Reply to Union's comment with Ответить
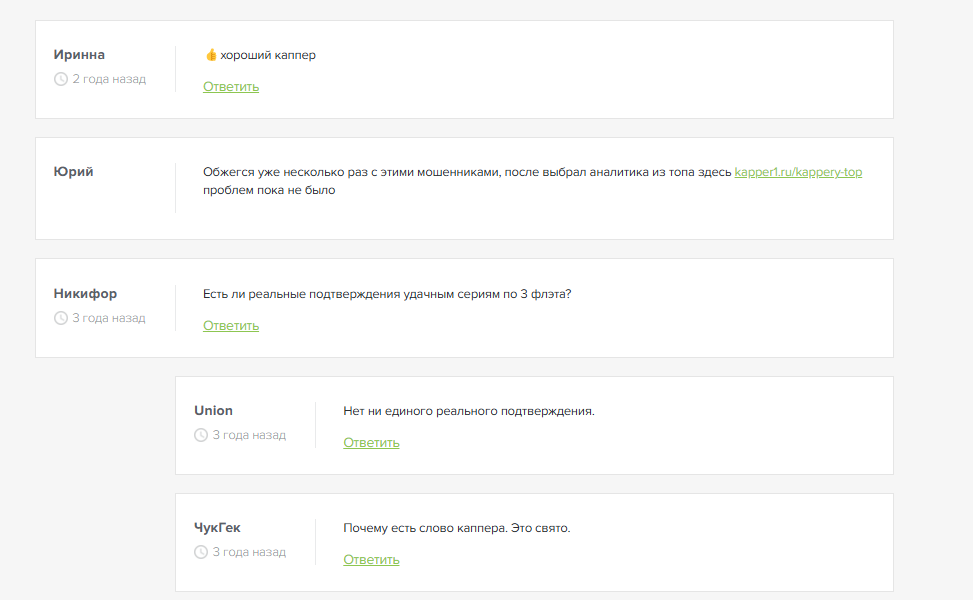This screenshot has height=600, width=973. click(x=371, y=443)
